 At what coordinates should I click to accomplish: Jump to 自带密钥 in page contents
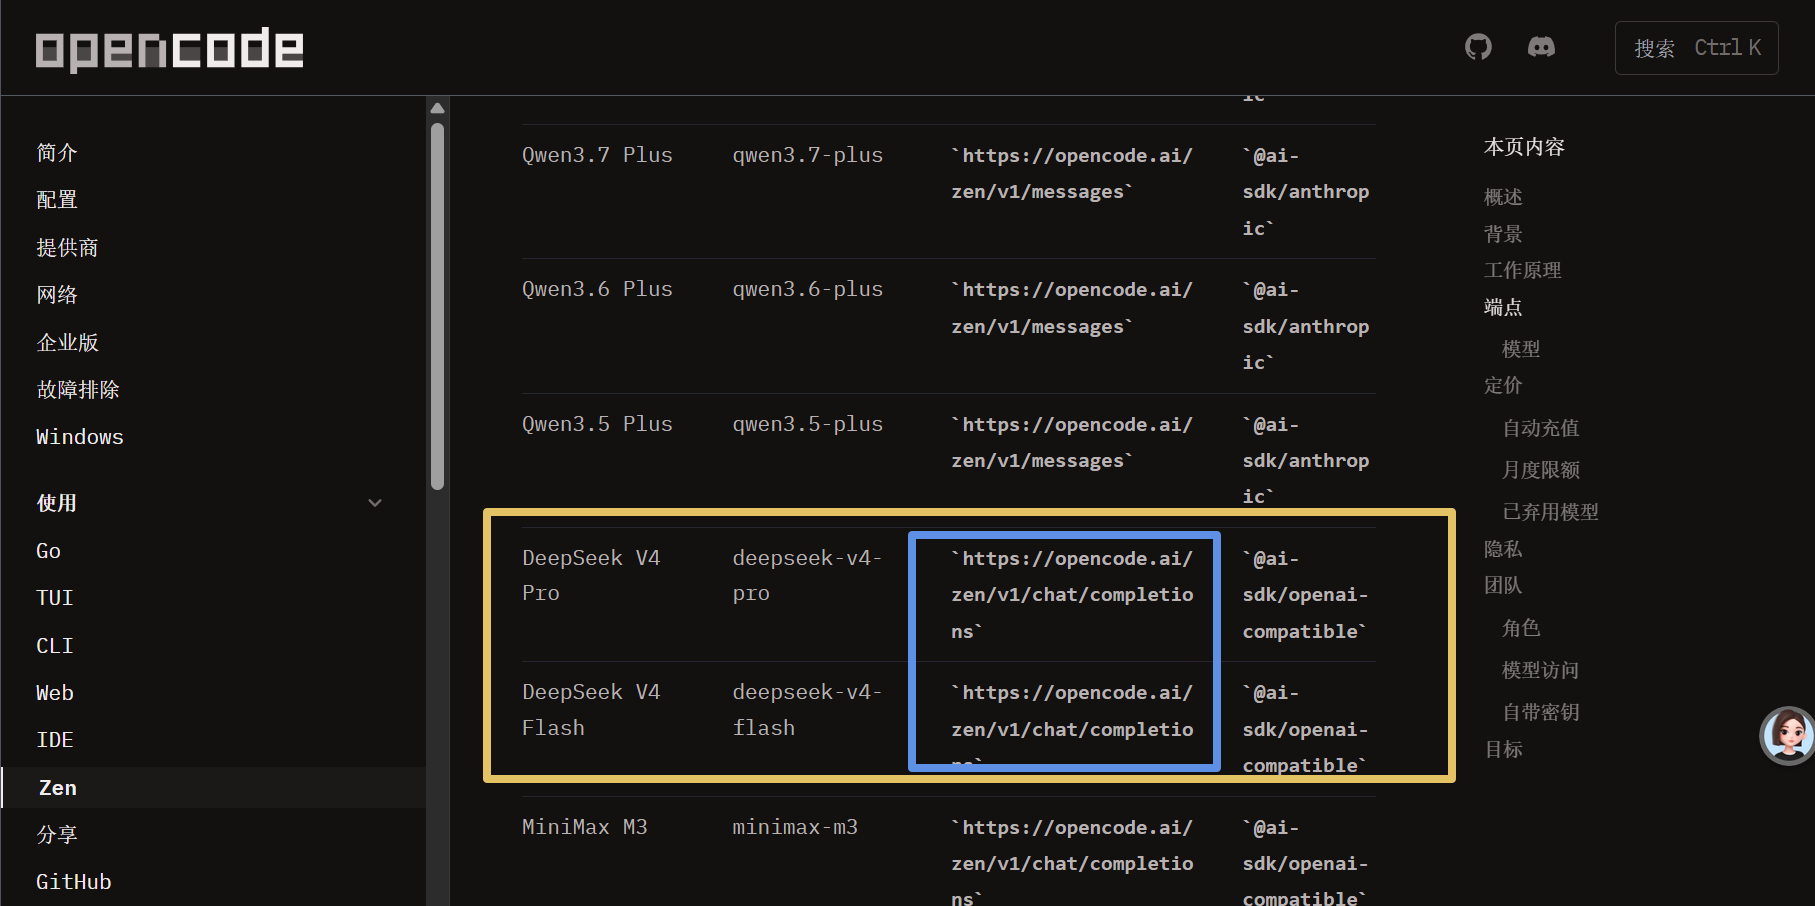[1541, 712]
